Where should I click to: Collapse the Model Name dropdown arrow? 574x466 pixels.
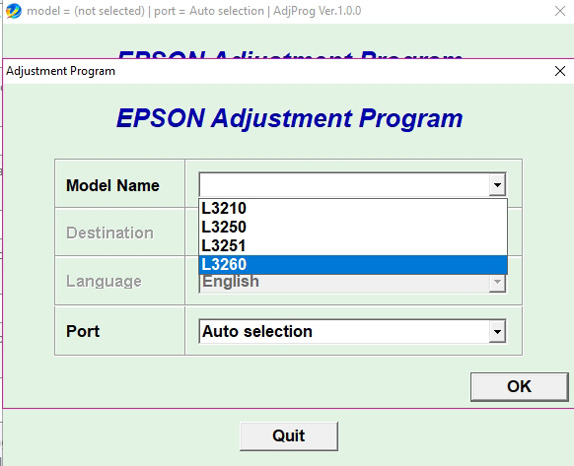[x=497, y=184]
